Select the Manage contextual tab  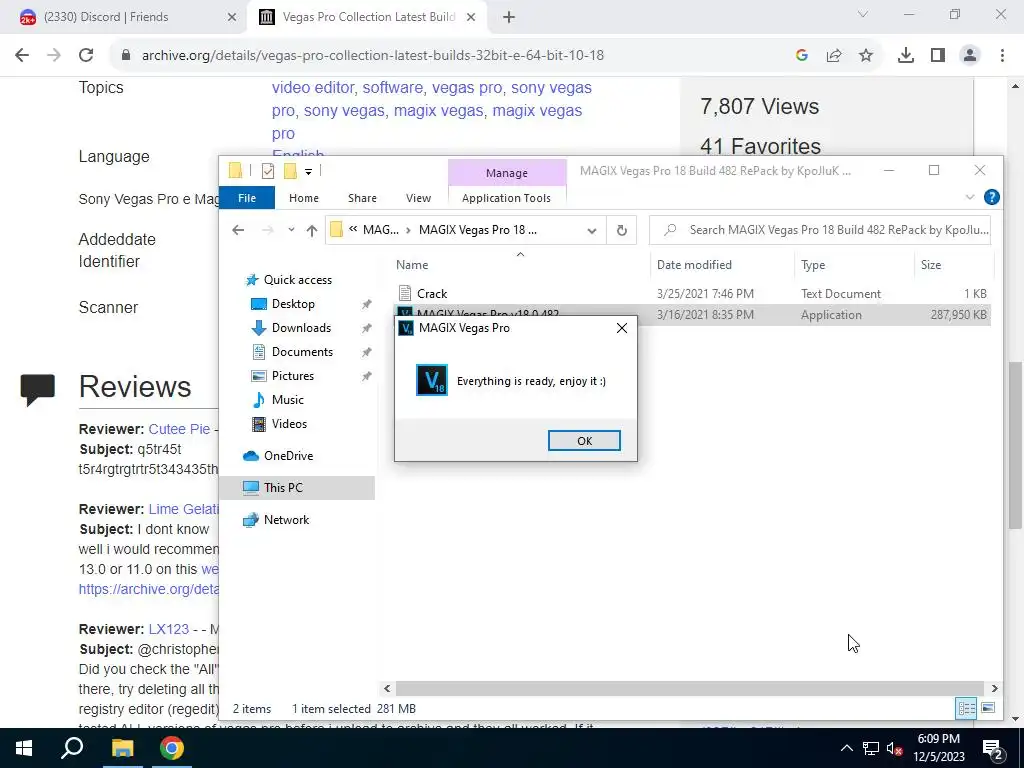(x=507, y=173)
